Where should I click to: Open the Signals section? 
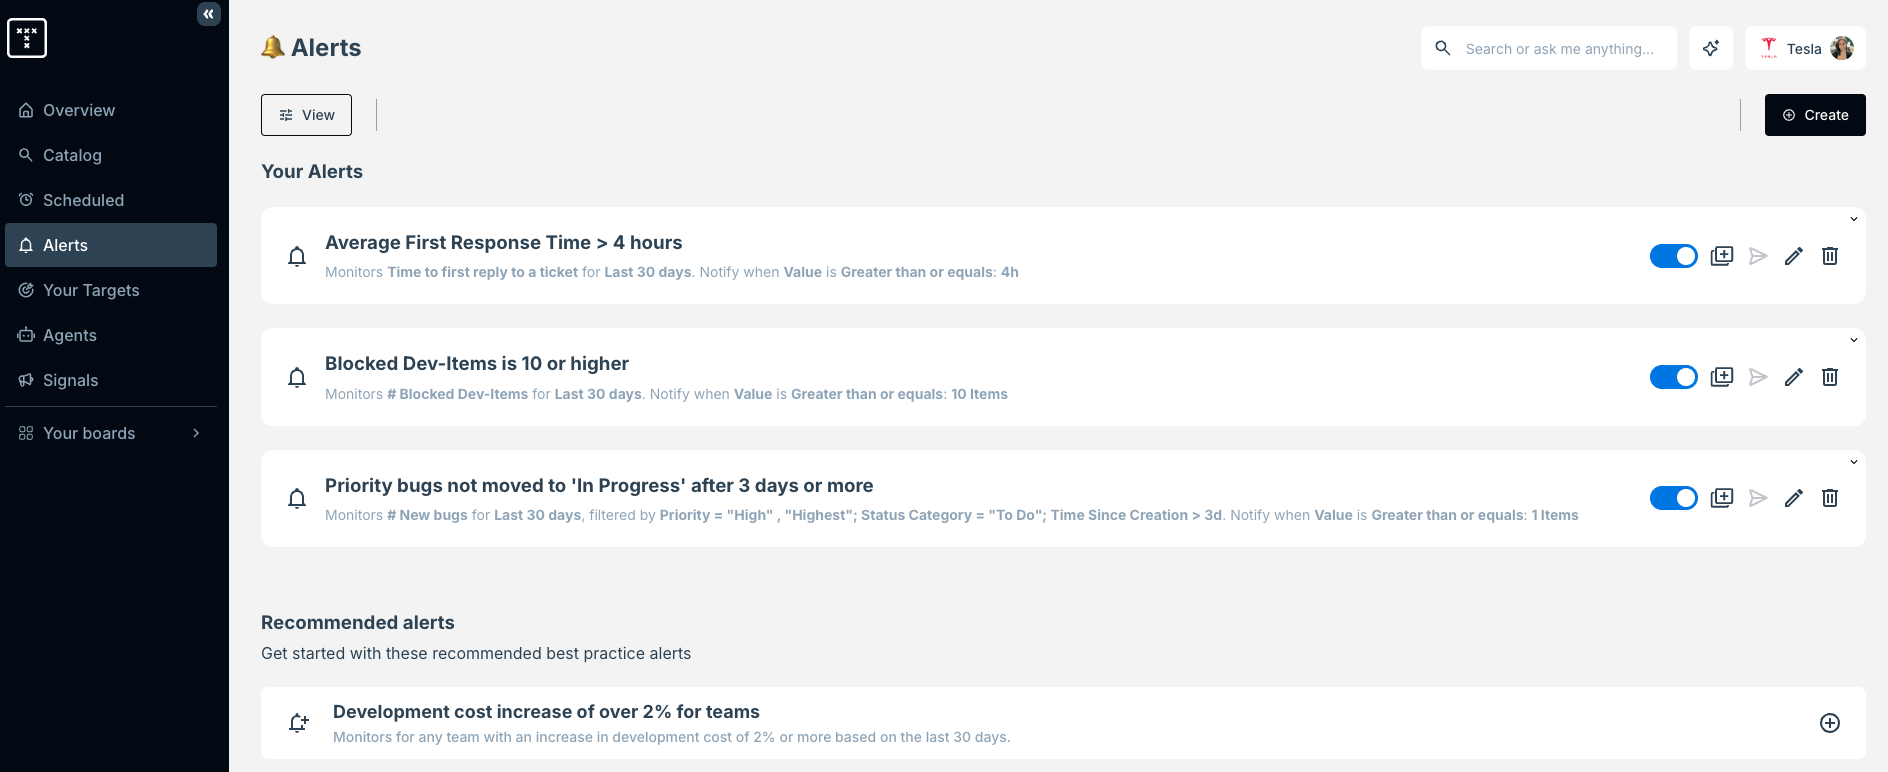[70, 380]
